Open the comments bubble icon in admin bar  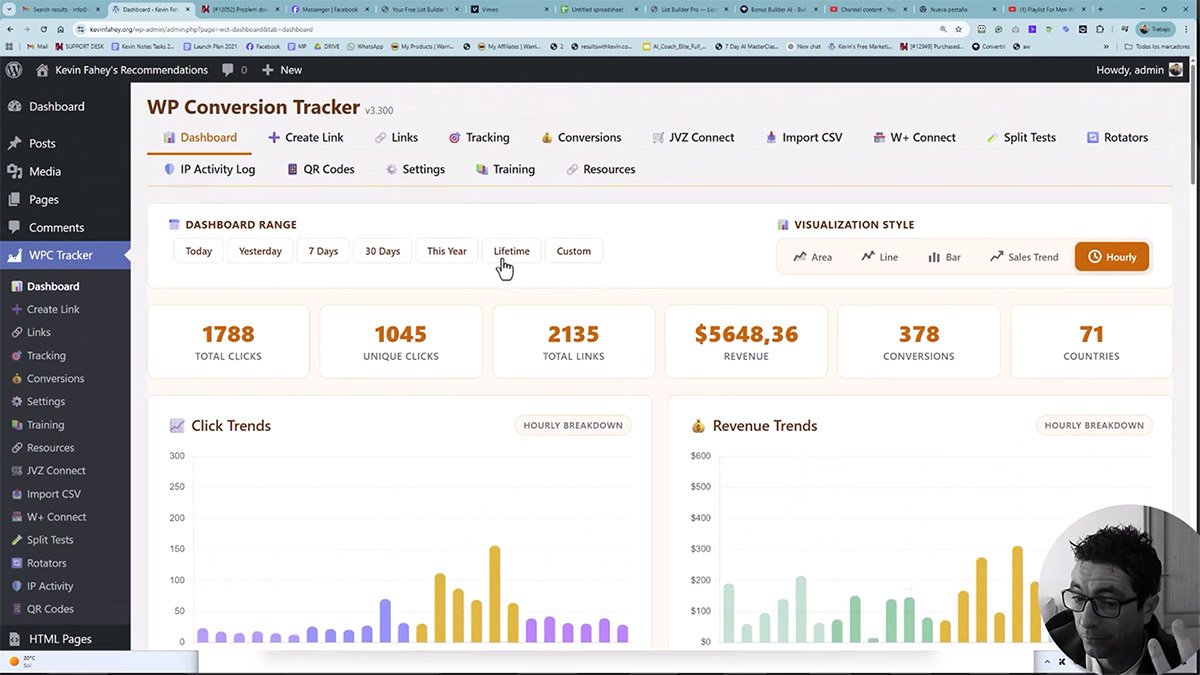point(229,70)
